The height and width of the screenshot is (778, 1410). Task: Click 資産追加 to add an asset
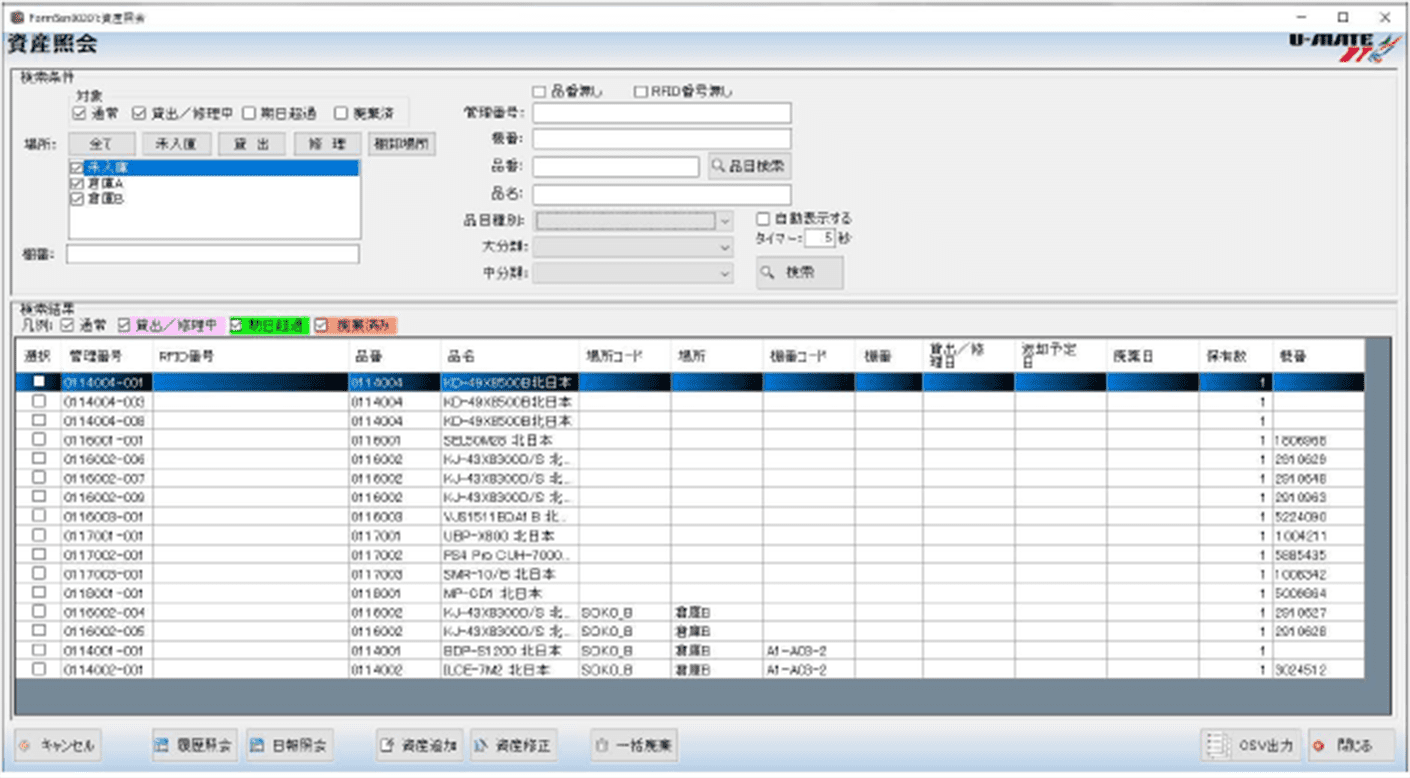click(419, 745)
